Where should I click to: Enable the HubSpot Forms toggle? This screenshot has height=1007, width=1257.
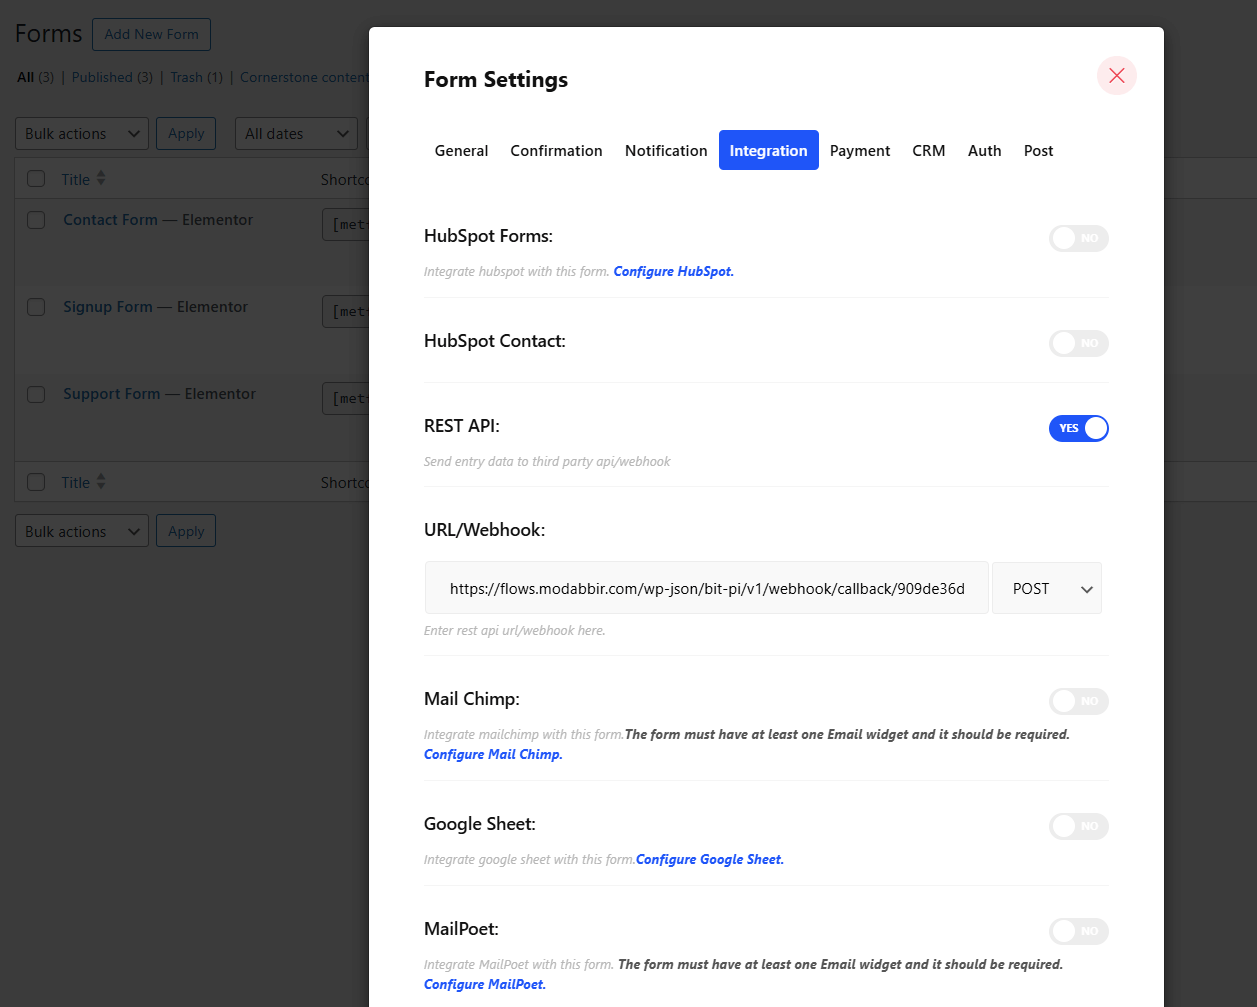click(x=1079, y=238)
